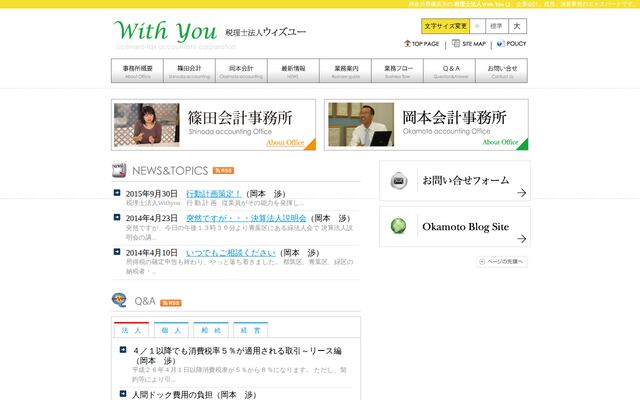Click arrow icon beside 2014年4月10日 news
Image resolution: width=640 pixels, height=400 pixels.
(117, 252)
